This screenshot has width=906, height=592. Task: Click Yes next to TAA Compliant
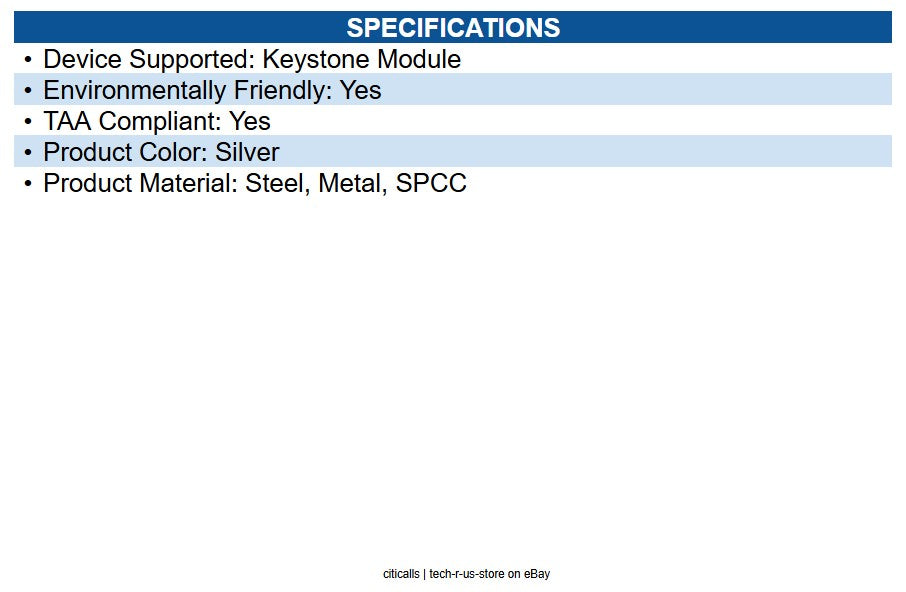250,121
